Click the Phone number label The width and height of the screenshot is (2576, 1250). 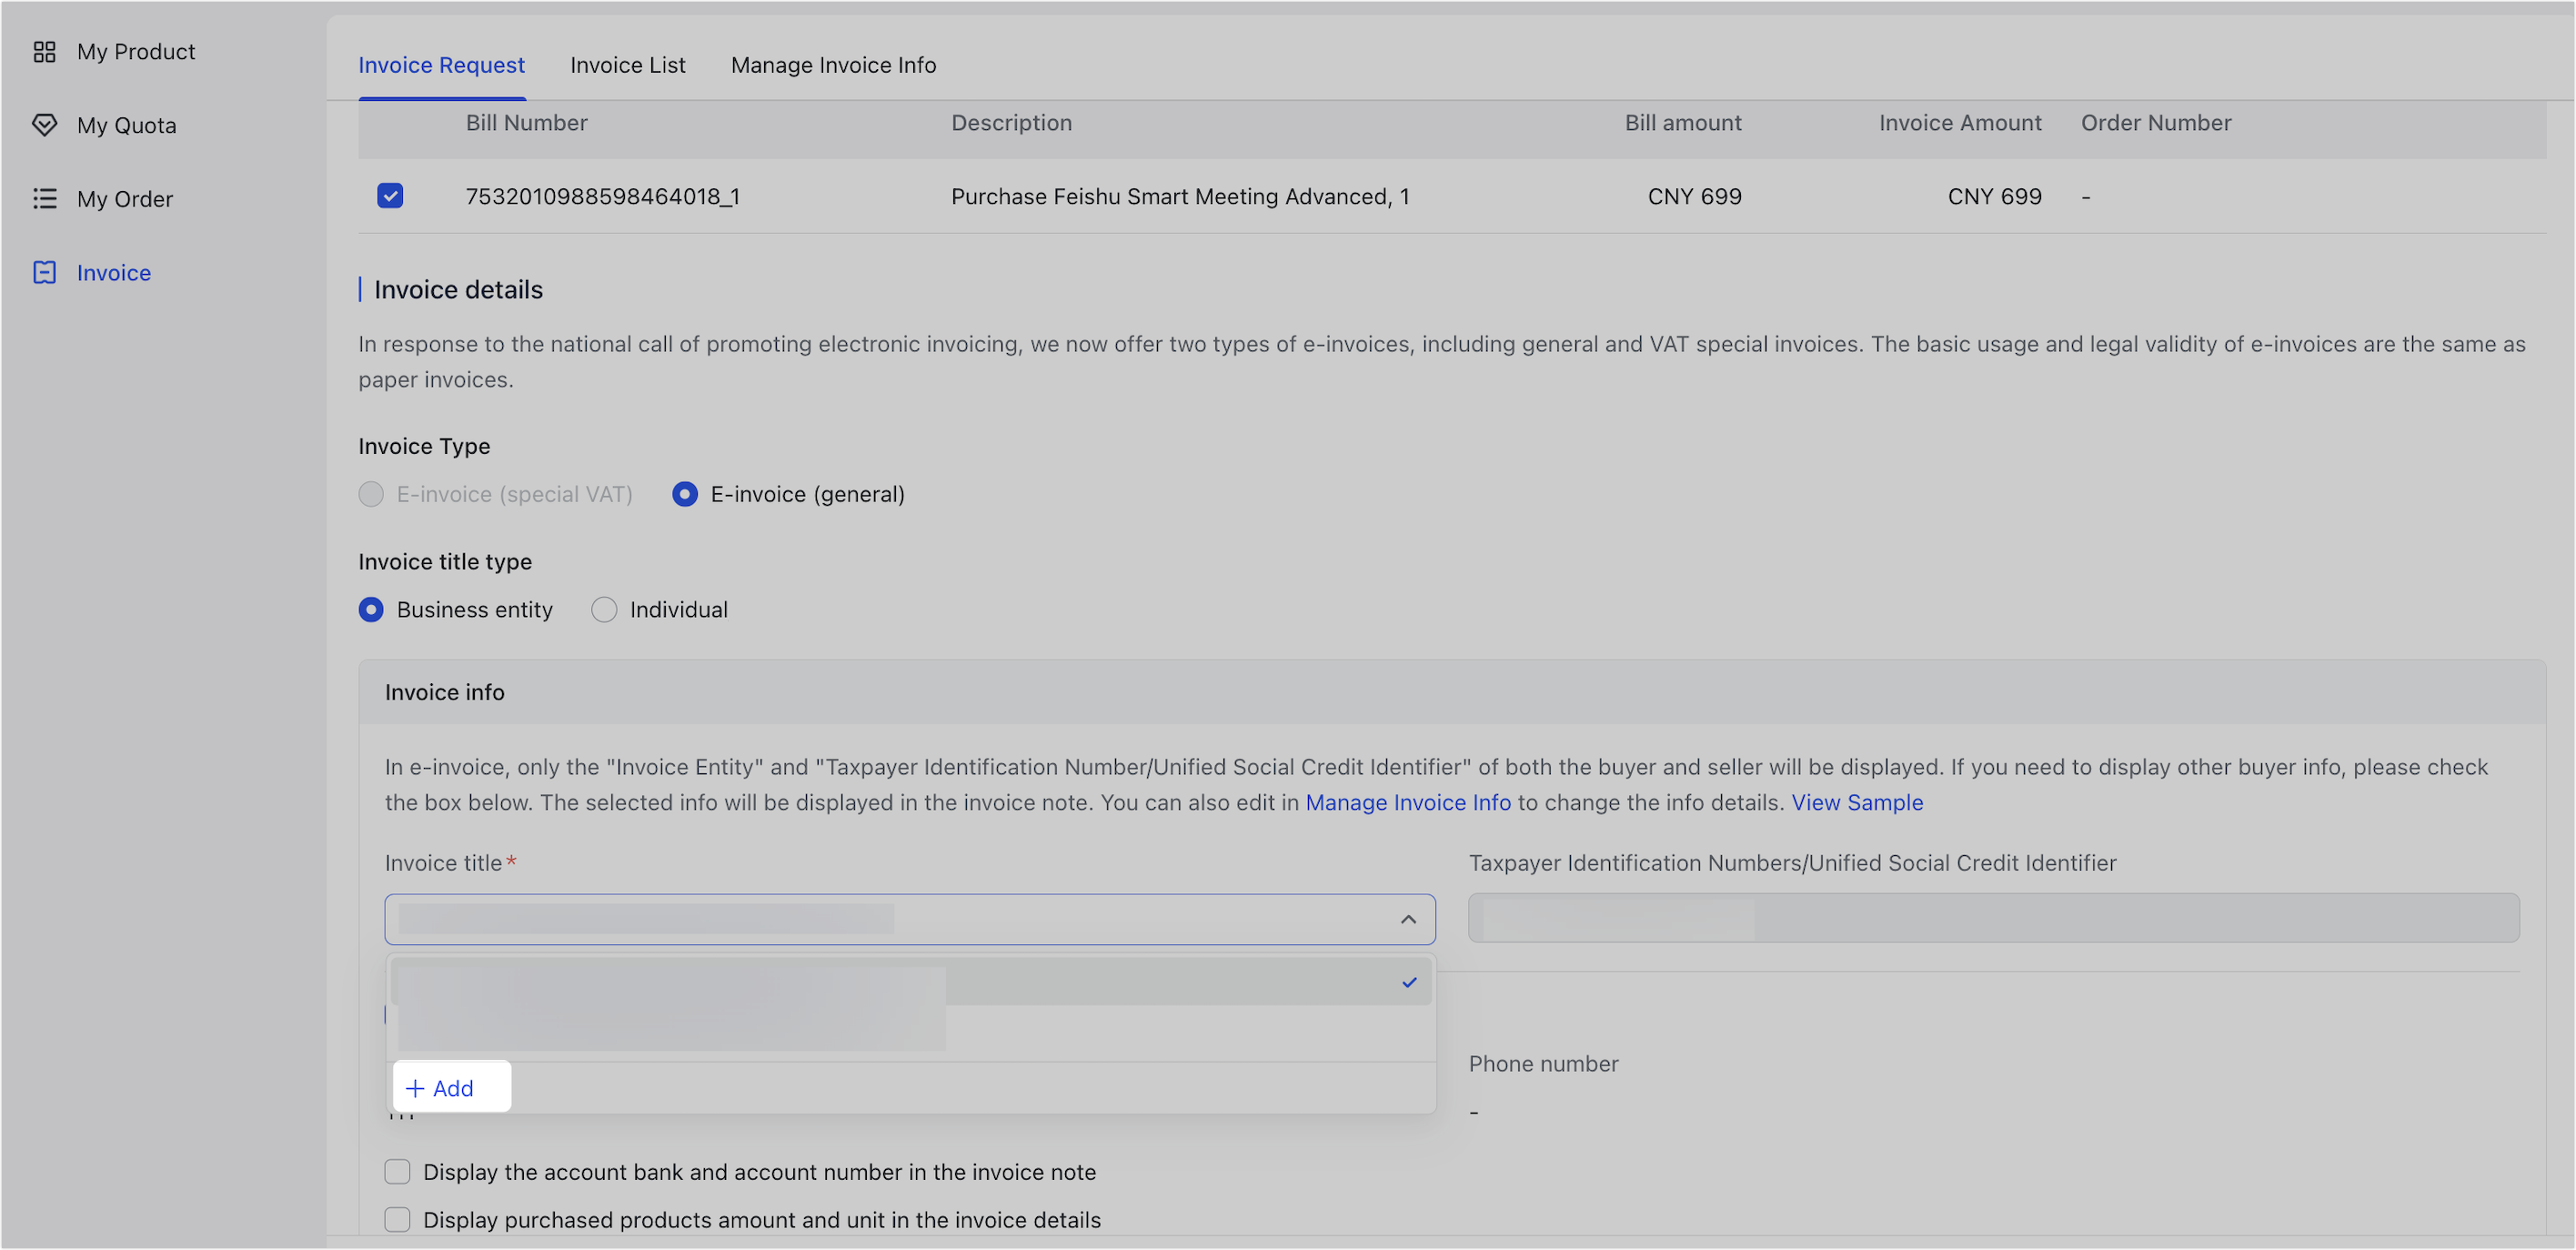(x=1543, y=1063)
